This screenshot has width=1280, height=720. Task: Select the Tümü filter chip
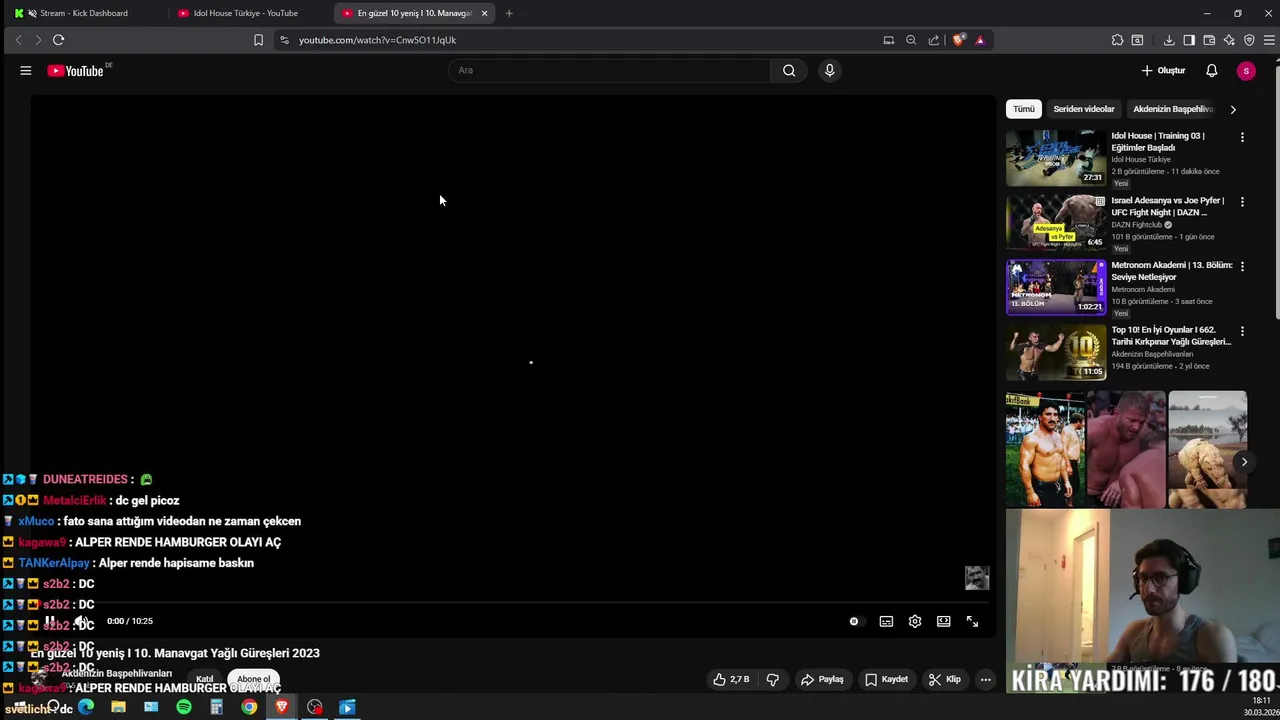tap(1024, 109)
